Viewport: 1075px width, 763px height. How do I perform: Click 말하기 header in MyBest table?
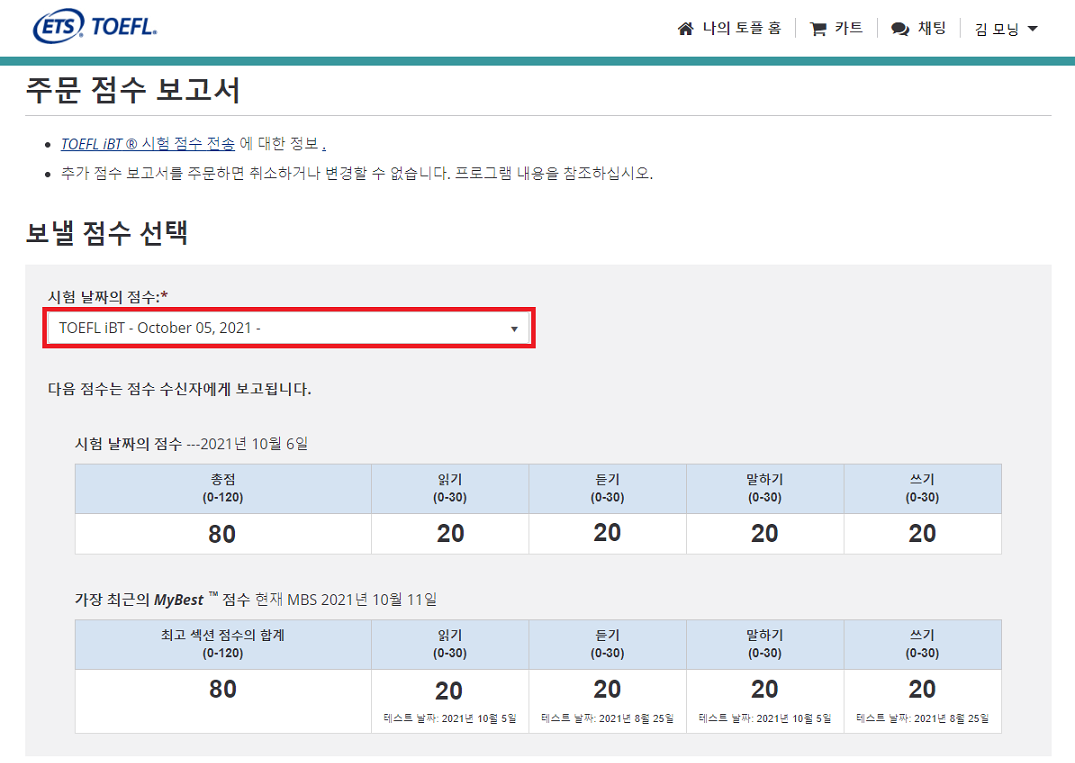point(765,644)
